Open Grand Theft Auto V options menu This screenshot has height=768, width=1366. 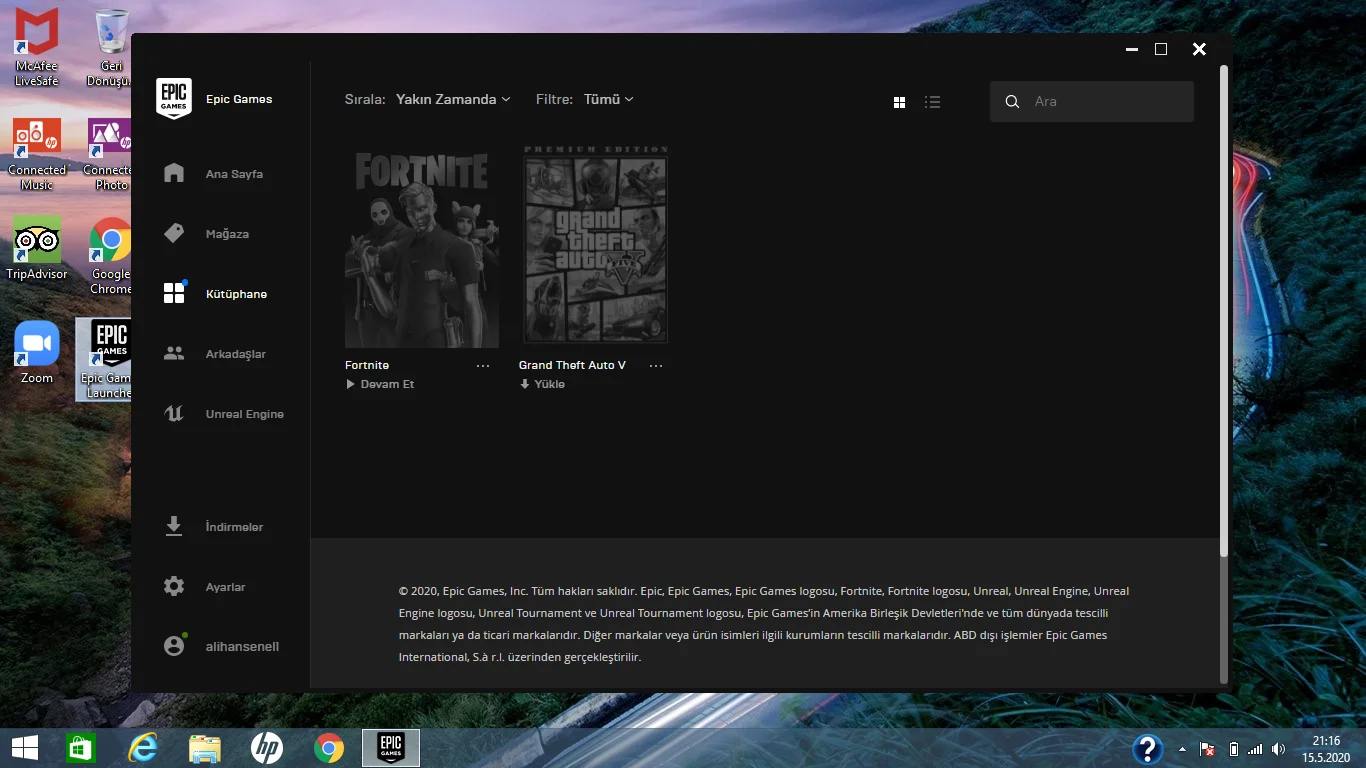[656, 366]
